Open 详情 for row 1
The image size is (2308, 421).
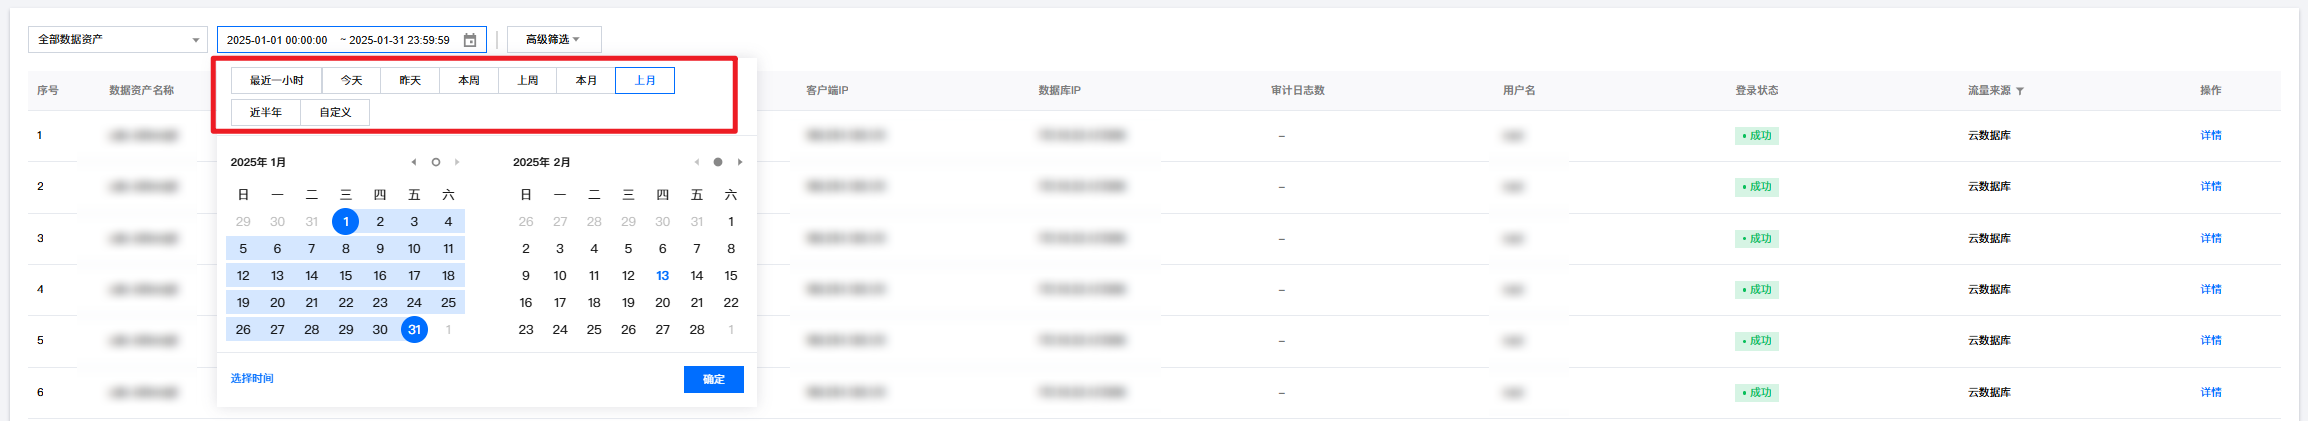[2210, 135]
